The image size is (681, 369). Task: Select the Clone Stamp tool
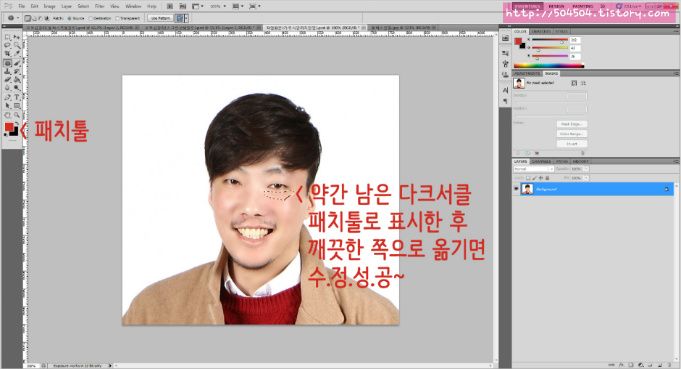pyautogui.click(x=8, y=72)
